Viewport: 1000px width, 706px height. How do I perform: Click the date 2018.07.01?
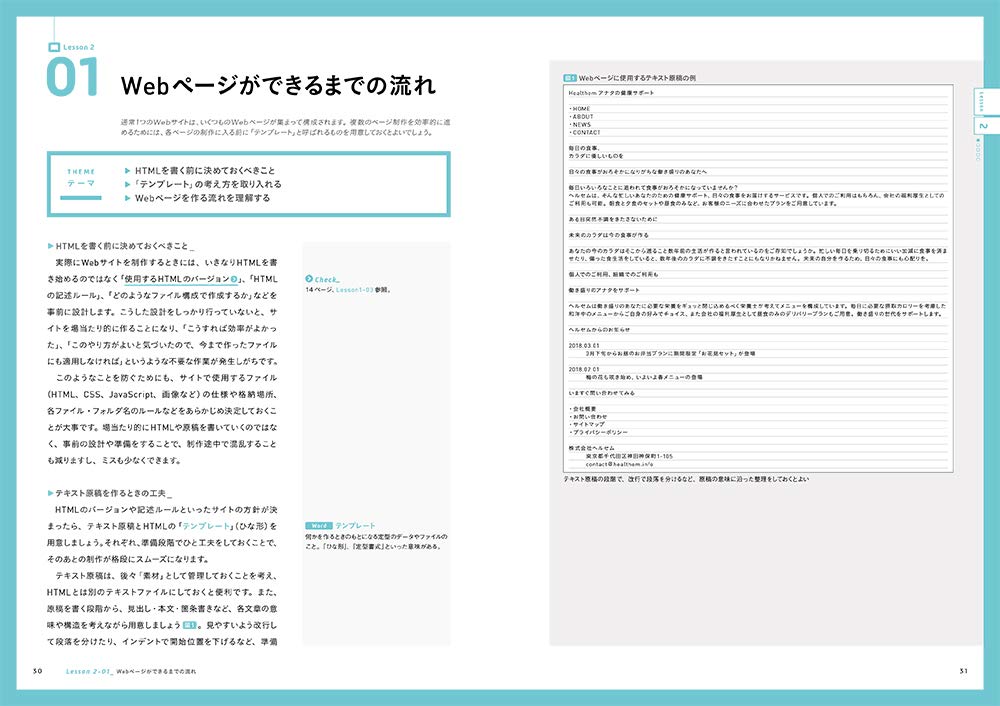tap(584, 369)
